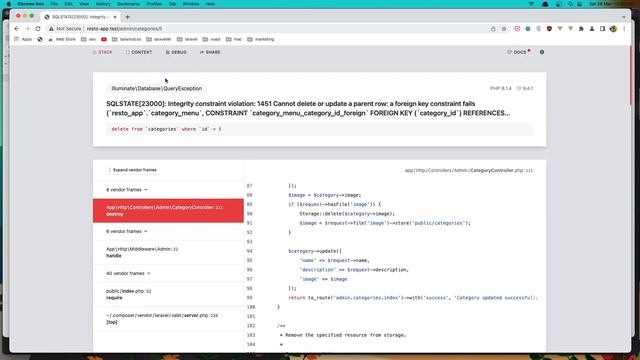Screen dimensions: 640x360
Task: Close the SQLSTATE[23000] tab
Action: 115,17
